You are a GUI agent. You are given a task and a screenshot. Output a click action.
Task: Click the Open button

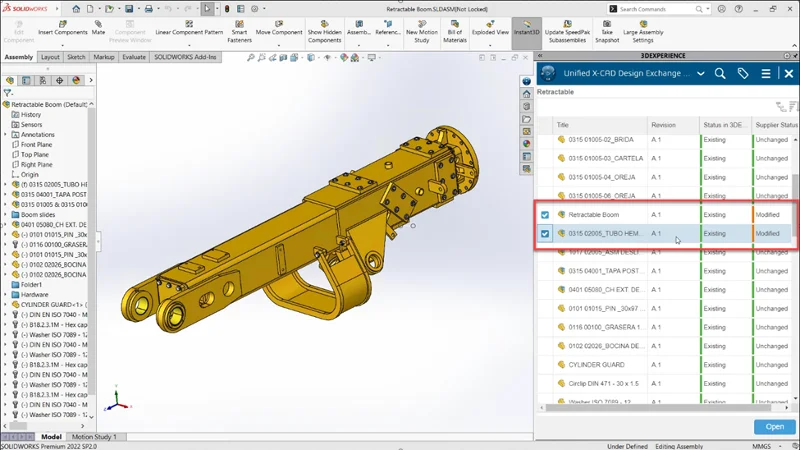(774, 427)
